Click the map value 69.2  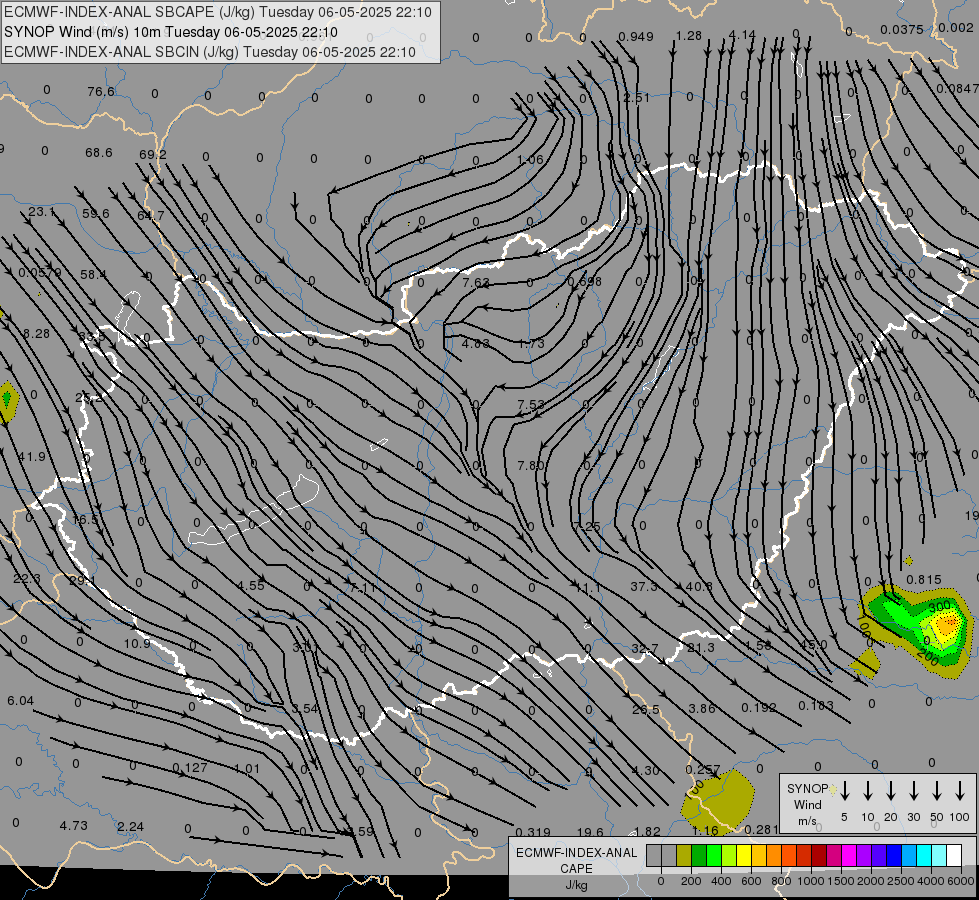click(152, 154)
